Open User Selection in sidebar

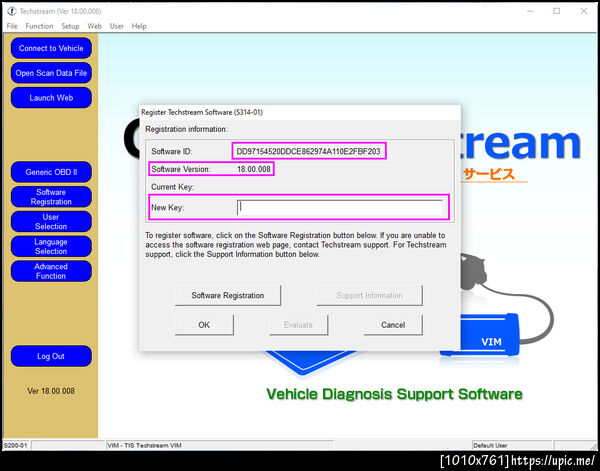[51, 222]
